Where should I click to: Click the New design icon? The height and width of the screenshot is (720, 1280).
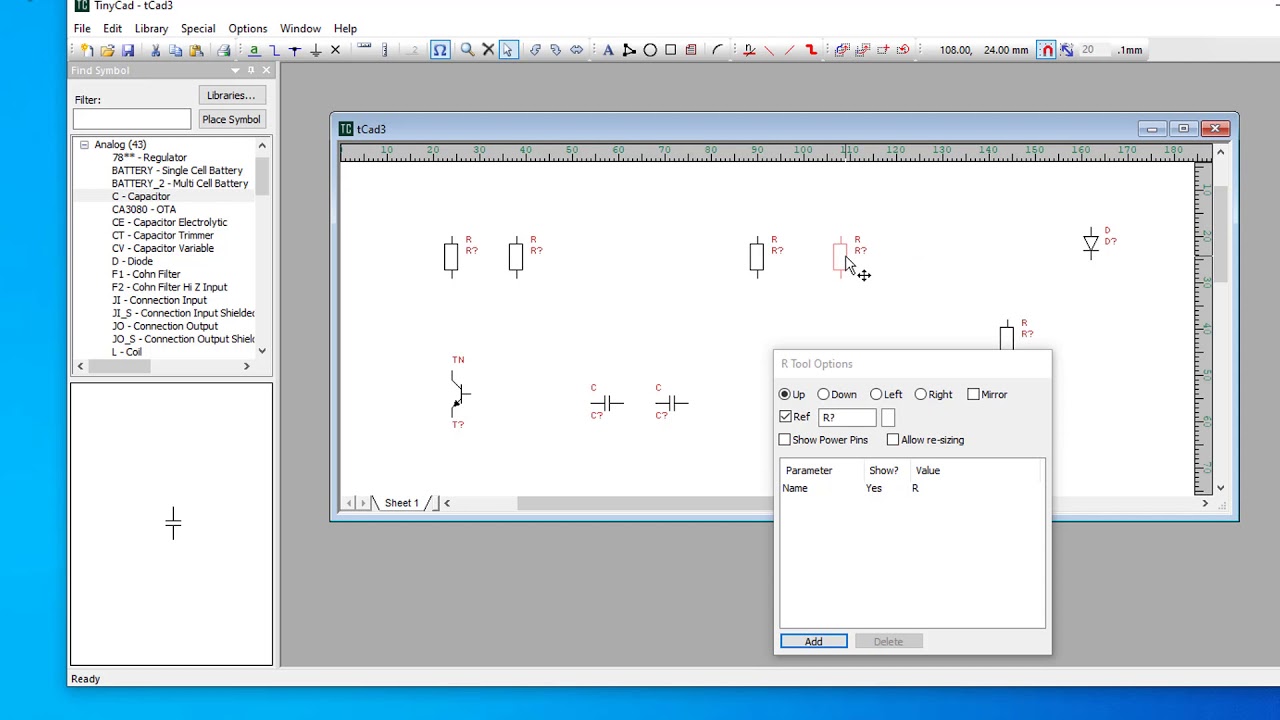pyautogui.click(x=86, y=50)
